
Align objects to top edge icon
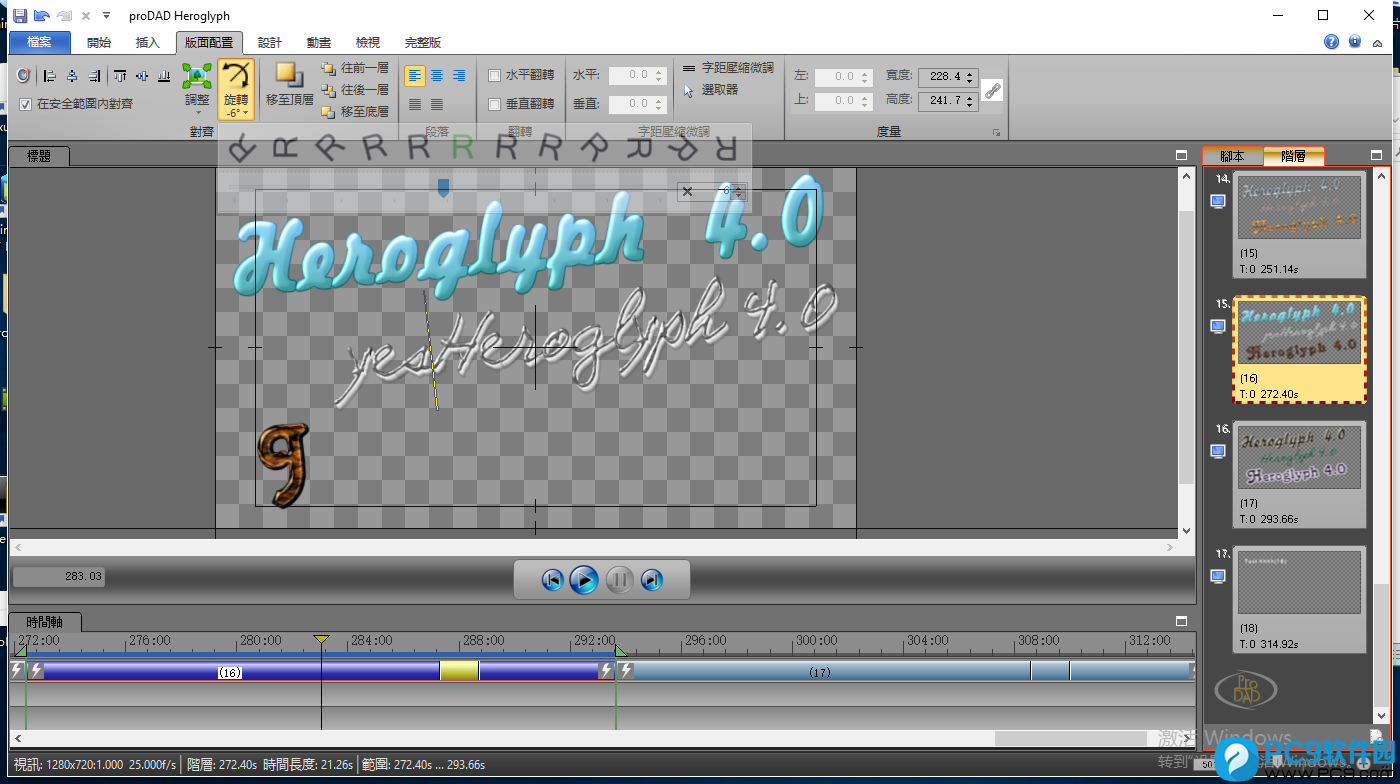[120, 75]
